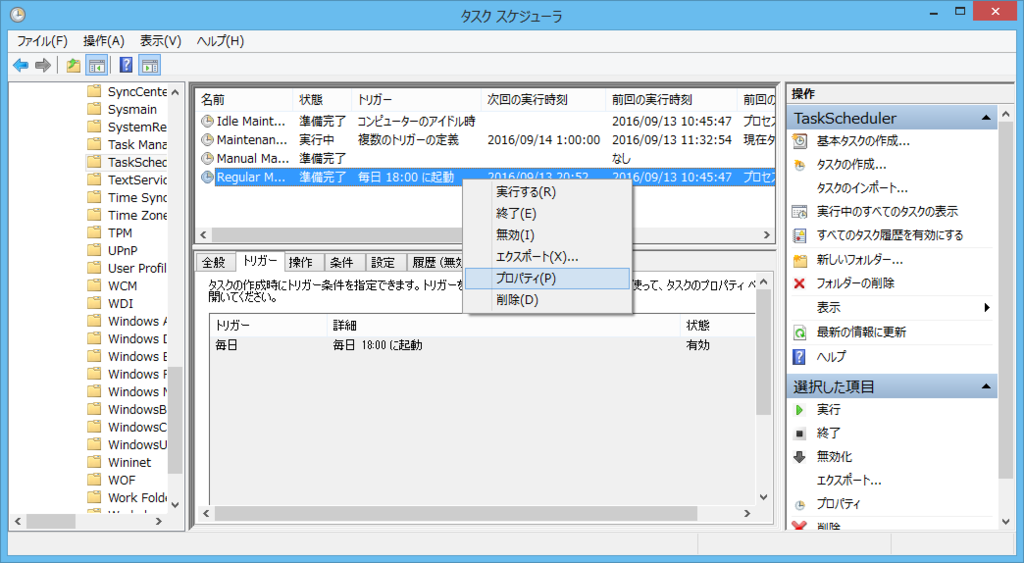Screen dimensions: 1024x563
Task: Choose 削除(D) from context menu
Action: (547, 300)
